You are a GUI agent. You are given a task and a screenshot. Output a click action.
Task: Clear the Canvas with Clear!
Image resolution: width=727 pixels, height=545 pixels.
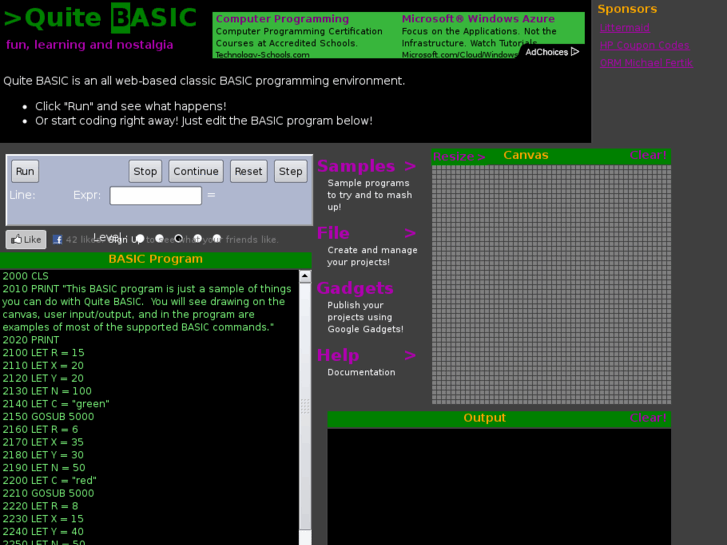[x=648, y=155]
